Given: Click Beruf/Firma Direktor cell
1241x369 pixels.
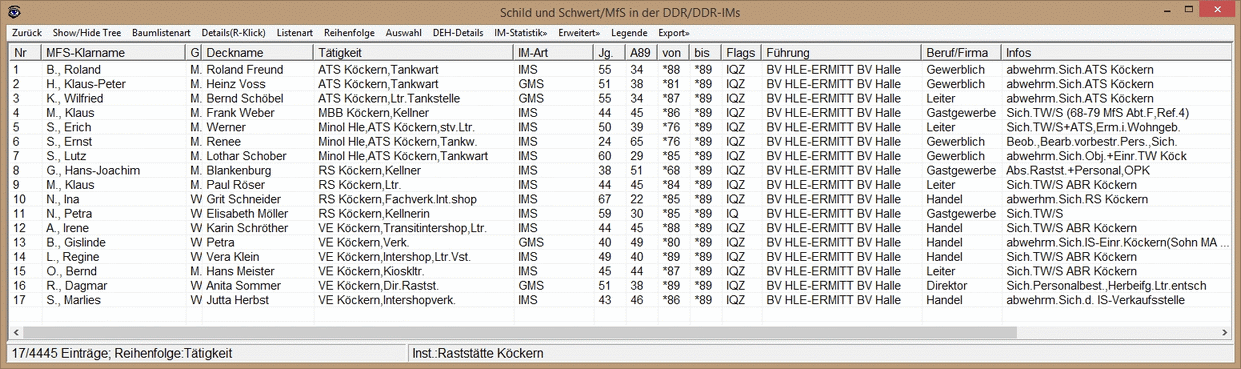Looking at the screenshot, I should pyautogui.click(x=947, y=286).
